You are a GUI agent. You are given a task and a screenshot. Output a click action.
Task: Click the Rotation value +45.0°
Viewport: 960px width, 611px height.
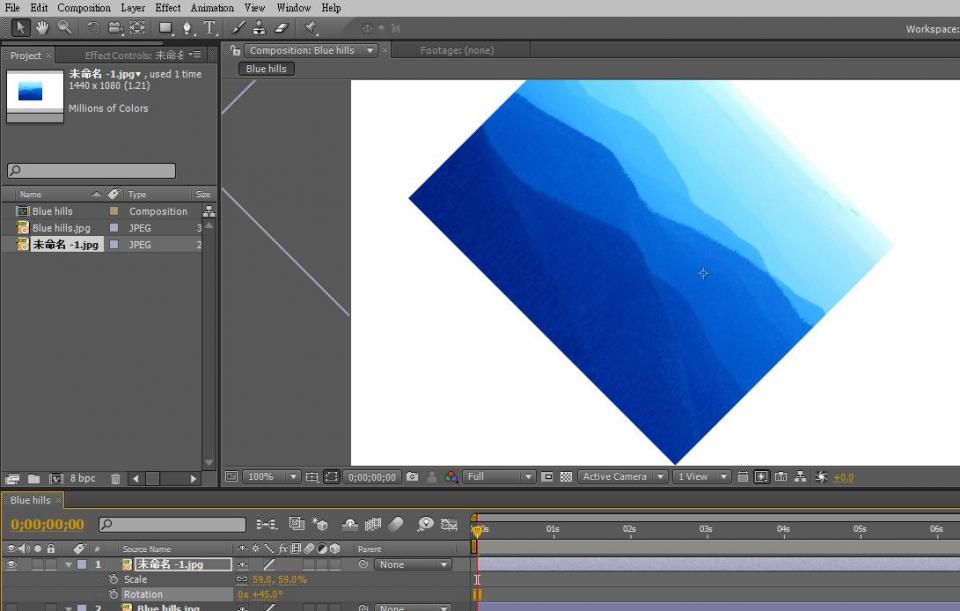(x=269, y=594)
